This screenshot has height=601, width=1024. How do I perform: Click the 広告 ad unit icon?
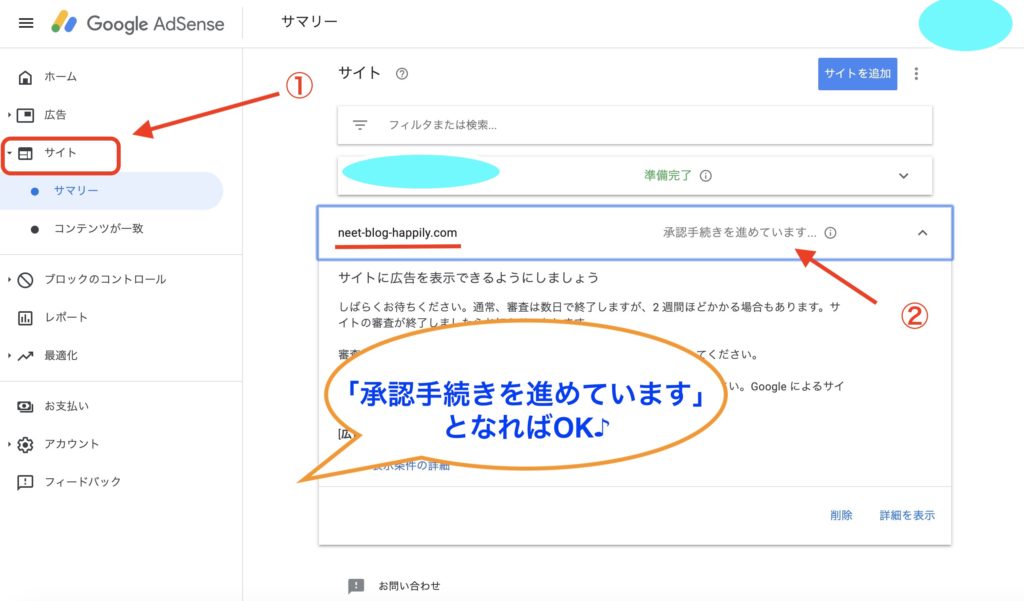click(25, 116)
